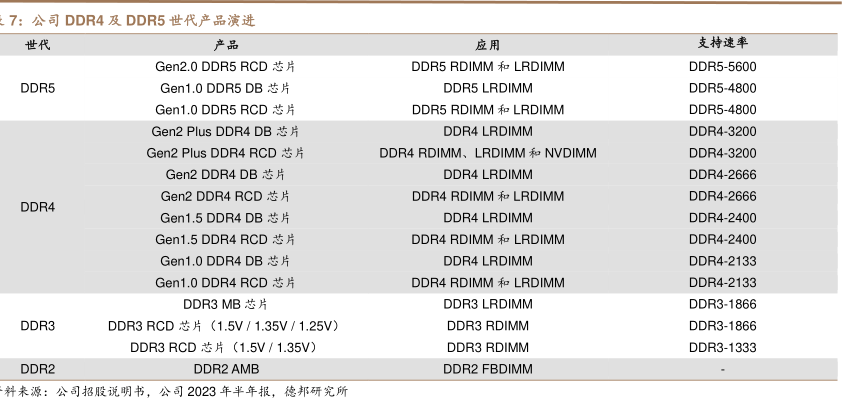Select the DDR3 generation cell
This screenshot has height=411, width=844.
38,326
